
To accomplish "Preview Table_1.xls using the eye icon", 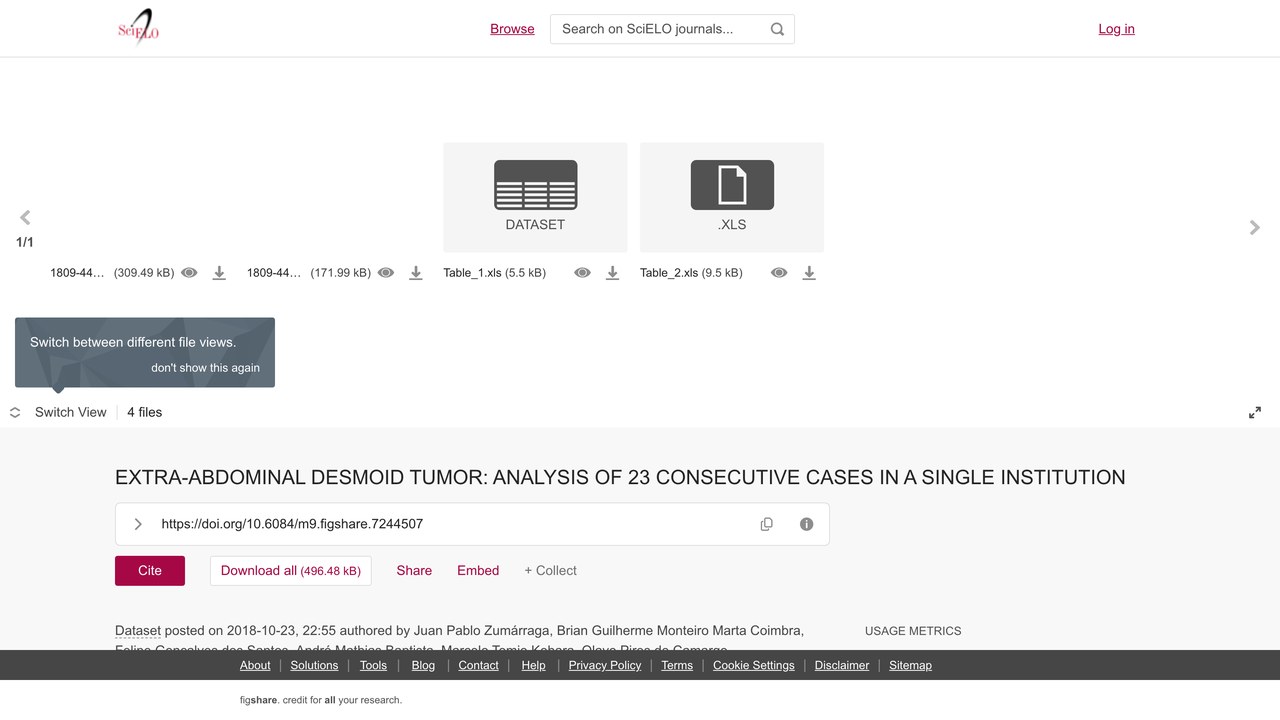I will click(x=582, y=273).
